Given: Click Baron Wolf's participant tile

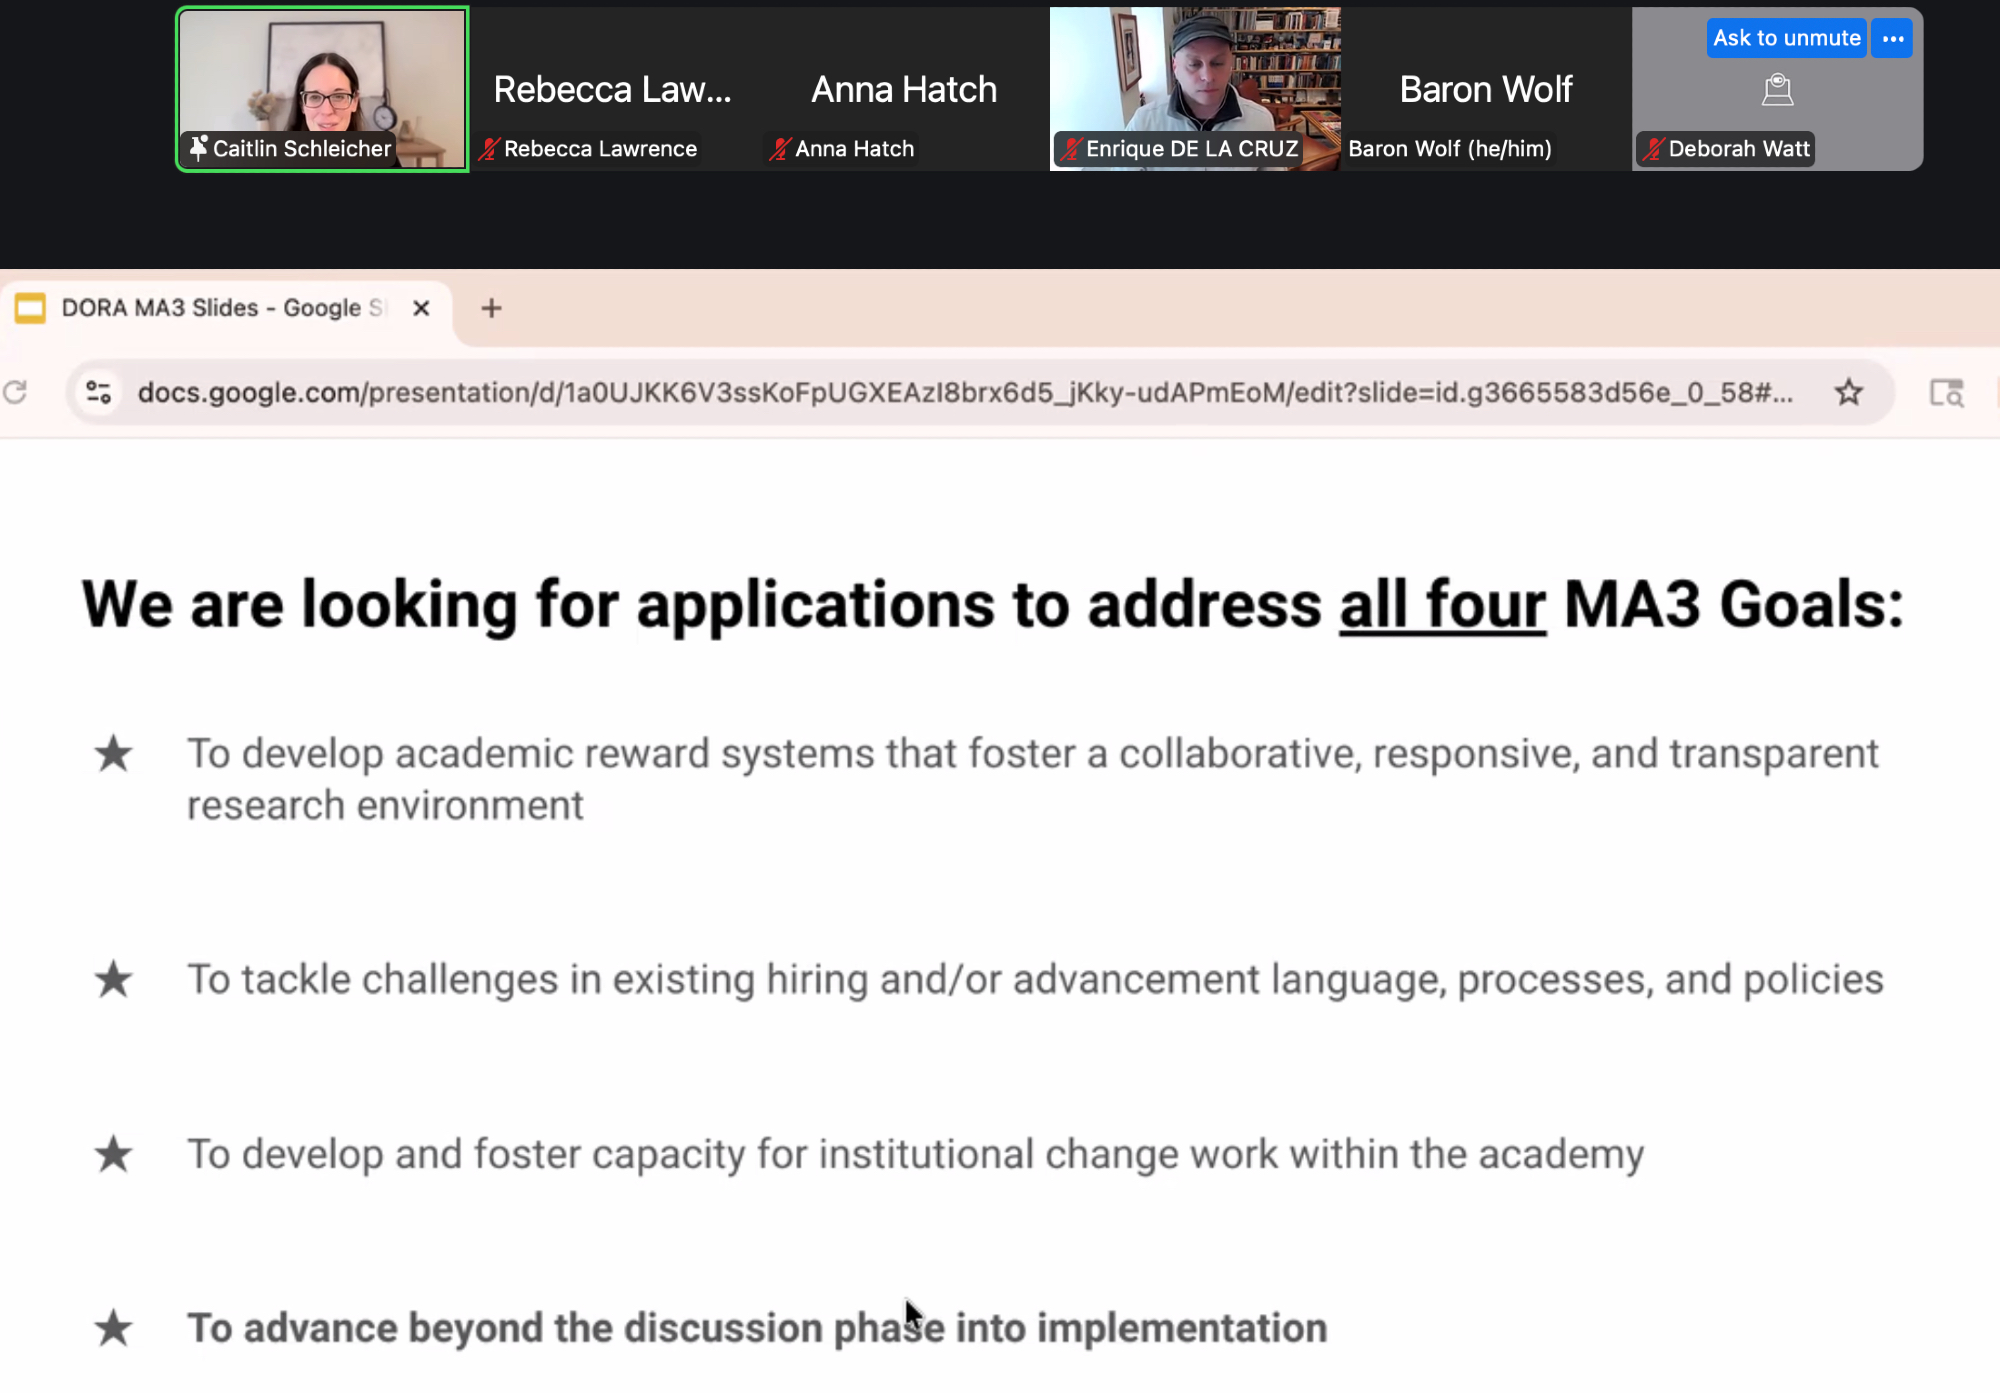Looking at the screenshot, I should tap(1485, 90).
